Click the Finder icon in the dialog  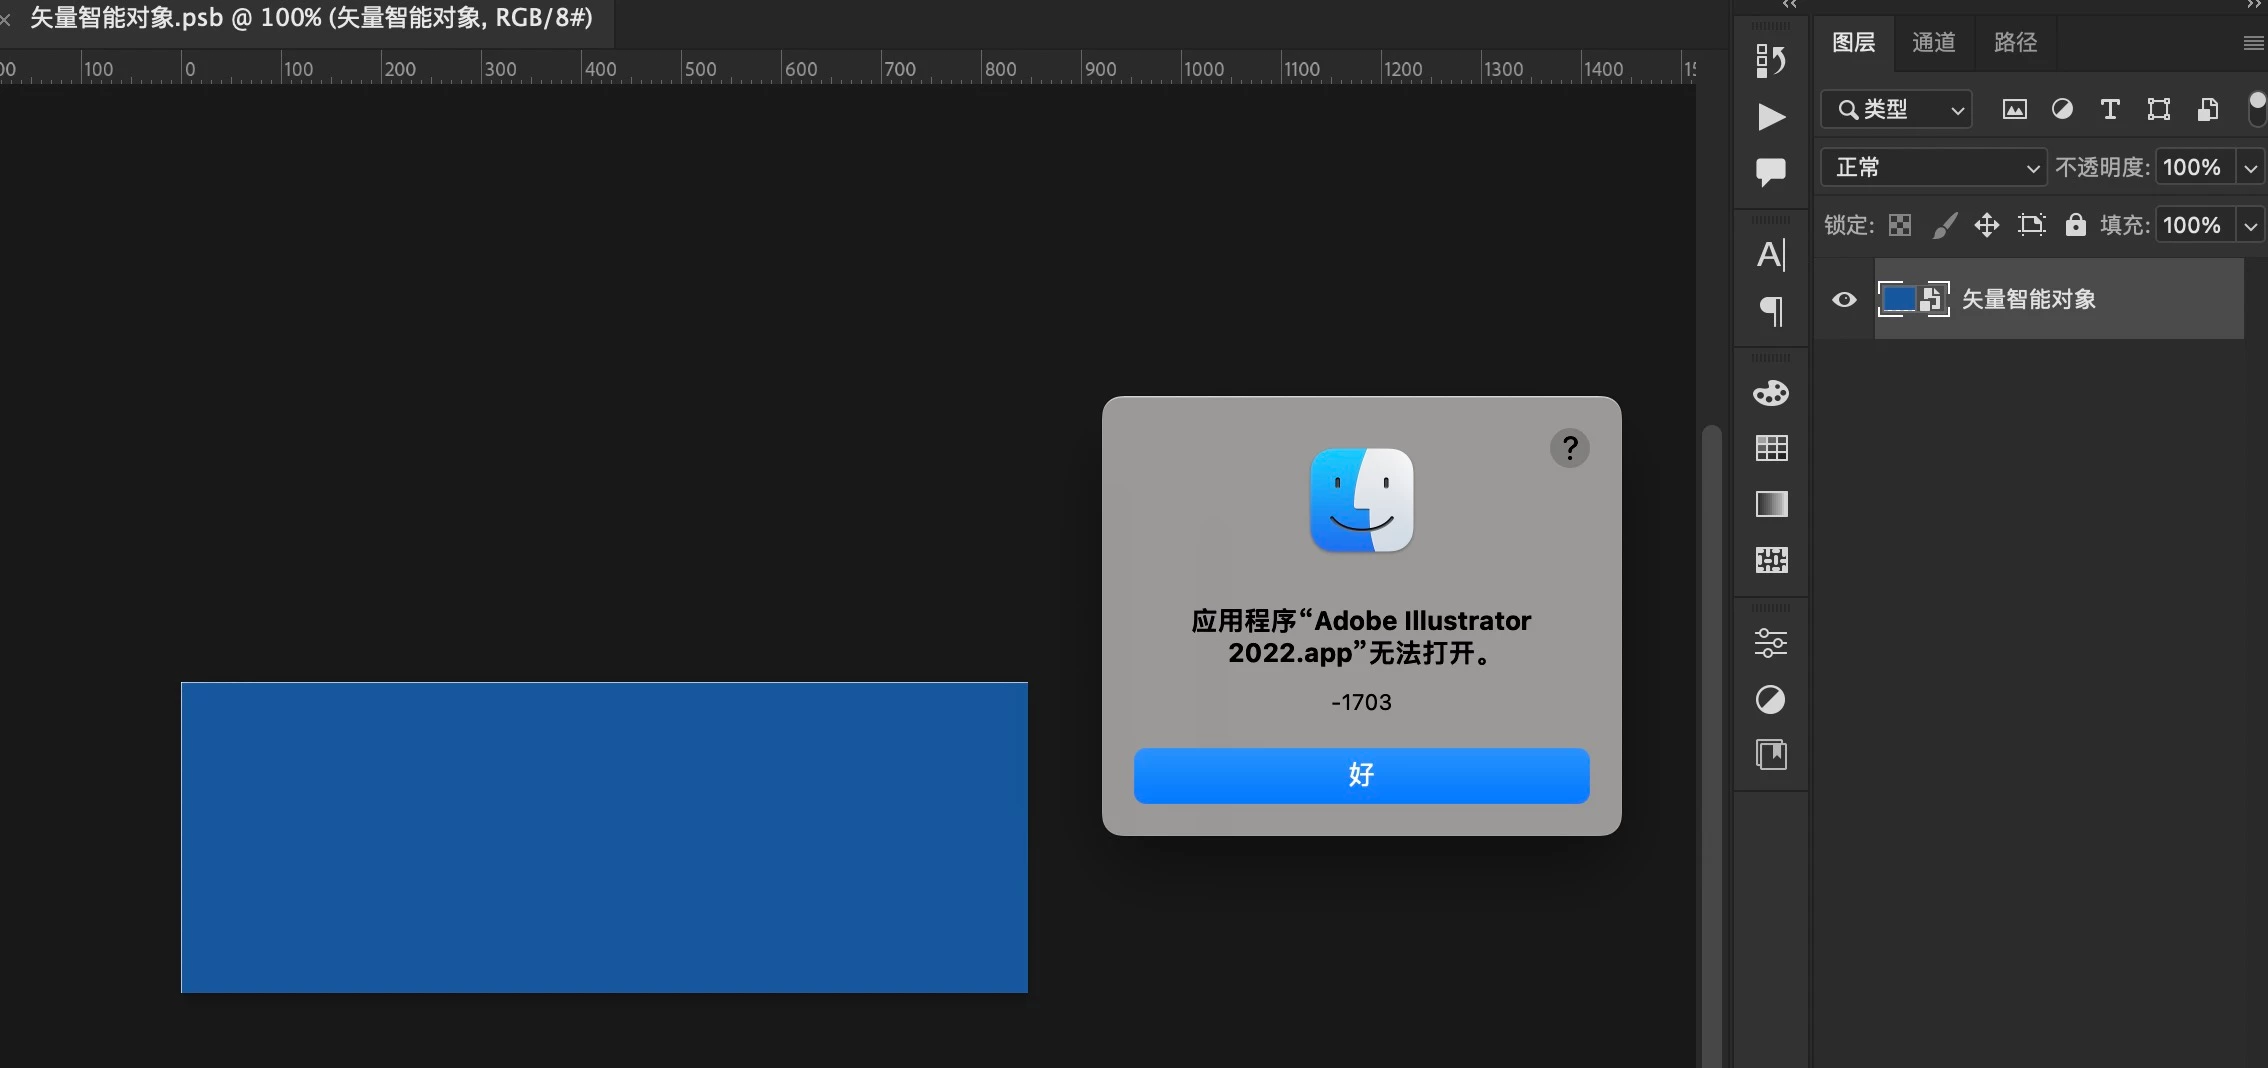[x=1361, y=500]
